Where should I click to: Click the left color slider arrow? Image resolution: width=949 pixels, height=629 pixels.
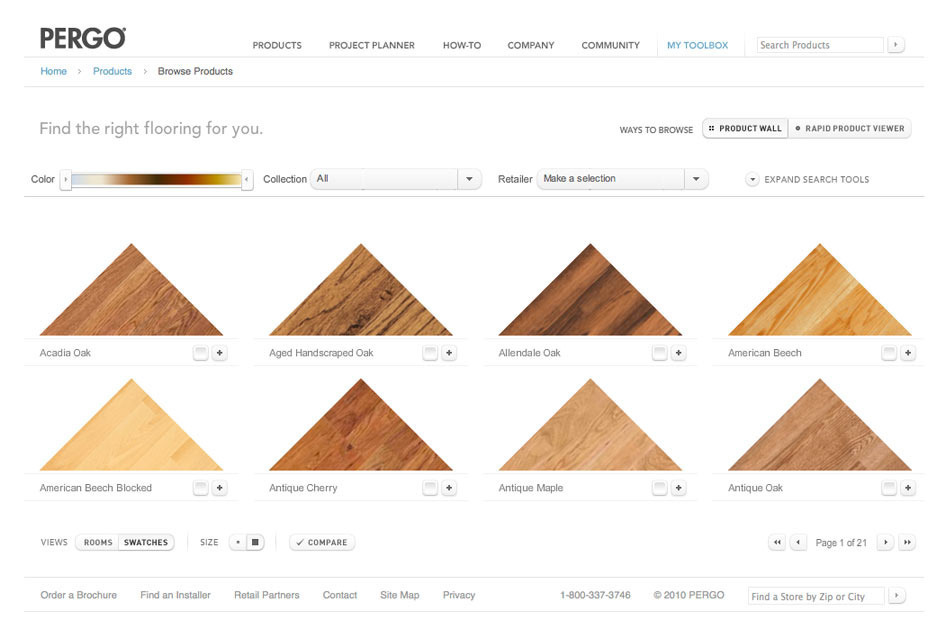point(65,180)
